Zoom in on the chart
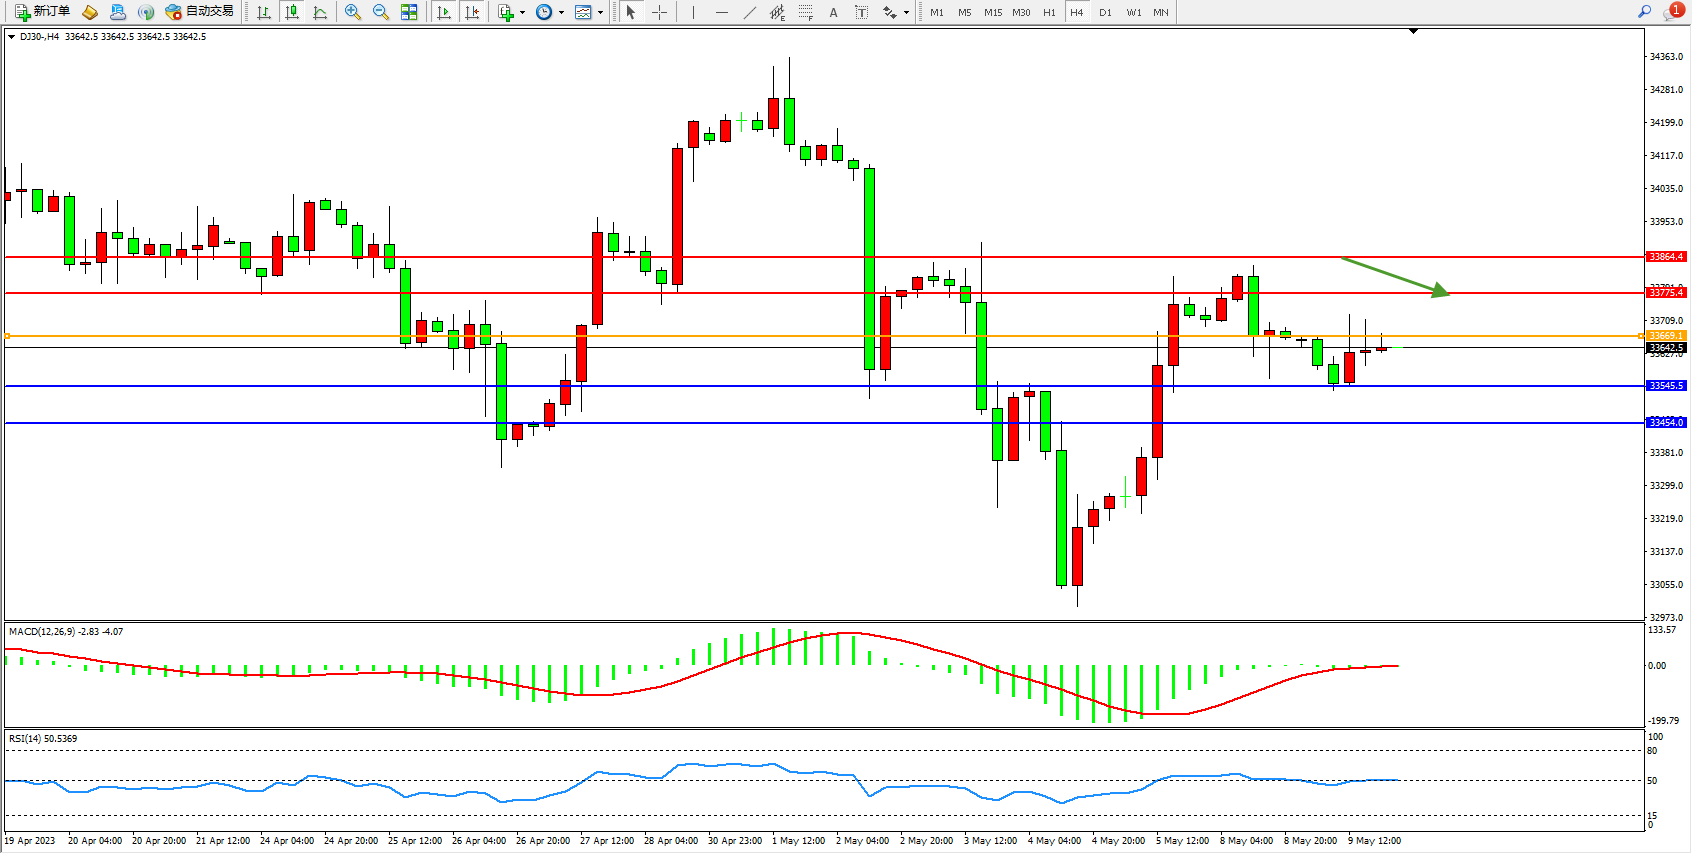1692x854 pixels. pos(353,12)
